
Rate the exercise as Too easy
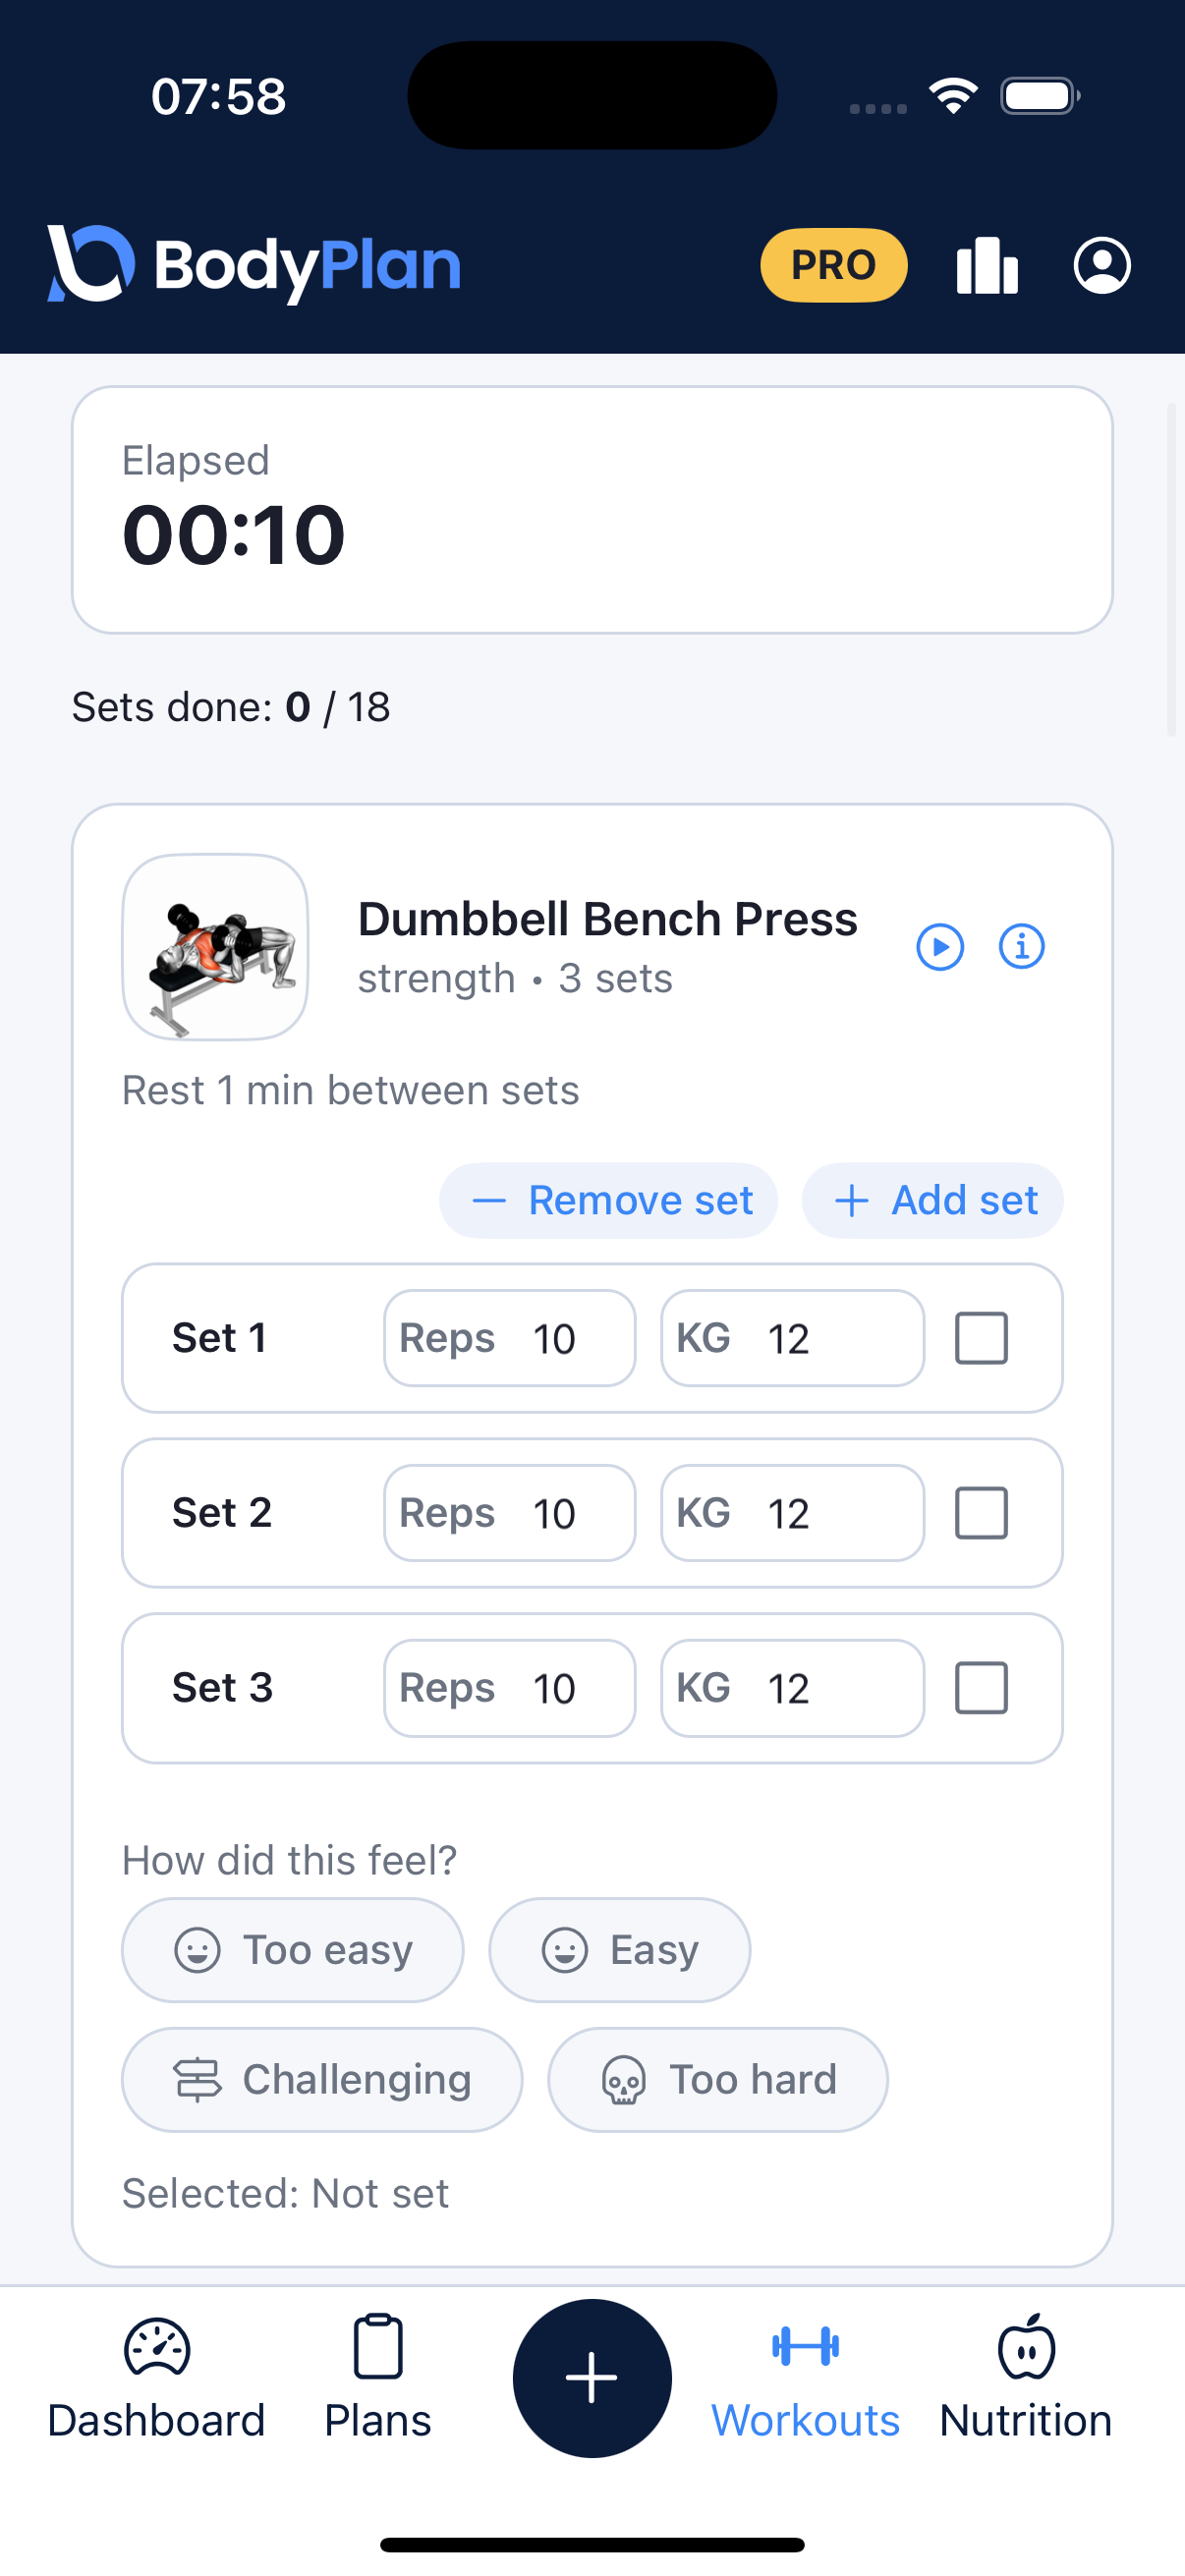(x=292, y=1949)
